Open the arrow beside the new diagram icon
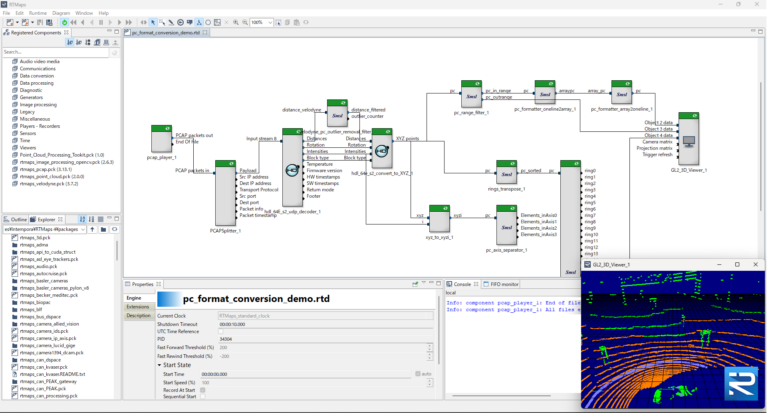Image resolution: width=768 pixels, height=413 pixels. [17, 23]
